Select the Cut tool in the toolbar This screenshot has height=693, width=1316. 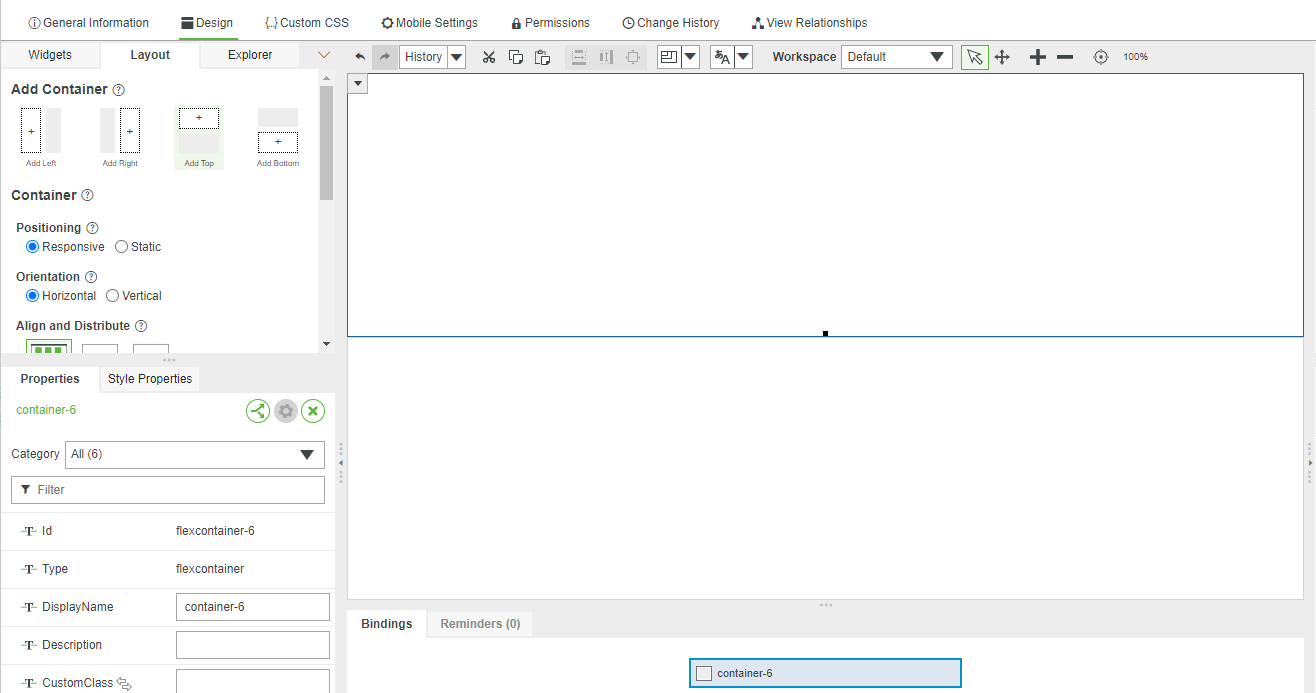point(489,57)
